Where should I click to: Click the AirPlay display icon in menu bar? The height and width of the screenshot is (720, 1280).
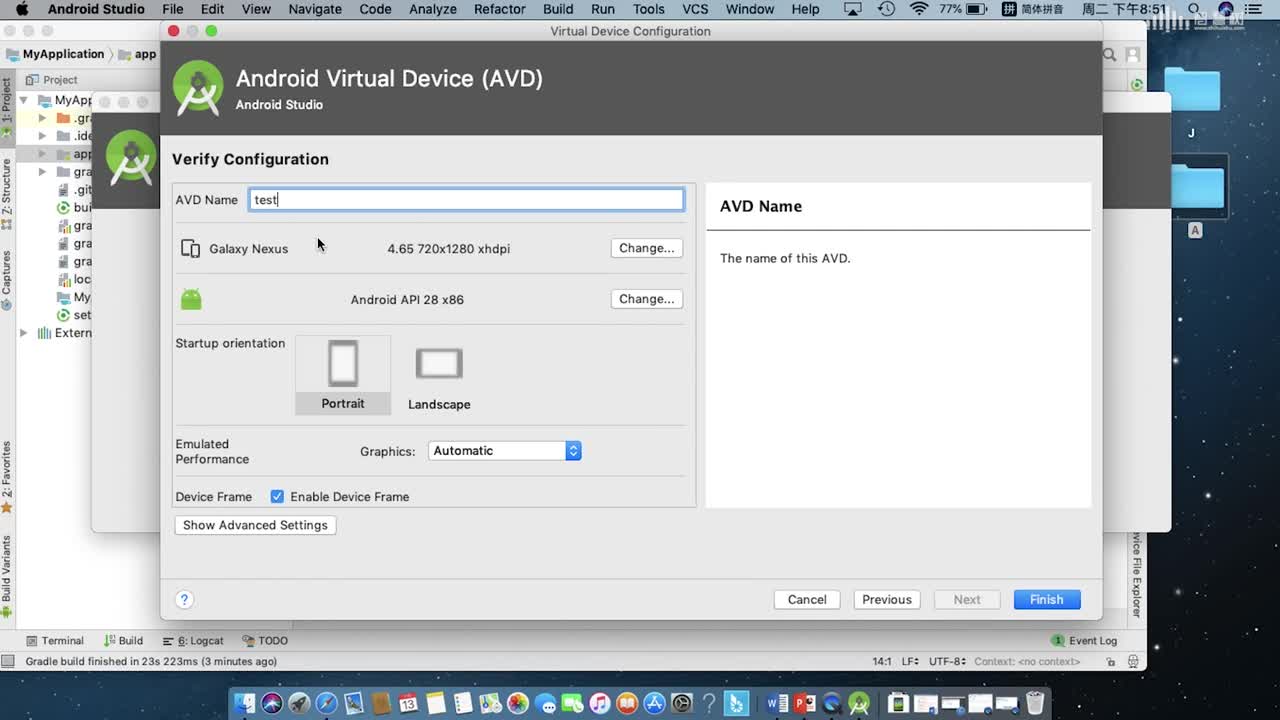pos(853,9)
